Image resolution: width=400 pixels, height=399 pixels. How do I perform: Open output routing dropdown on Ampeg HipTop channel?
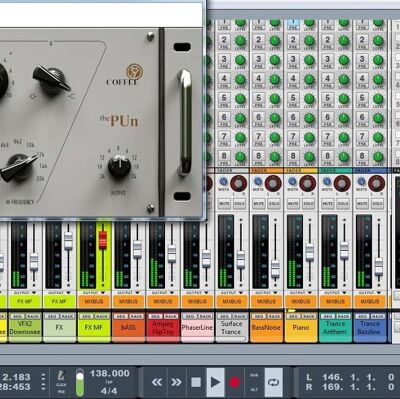171,292
